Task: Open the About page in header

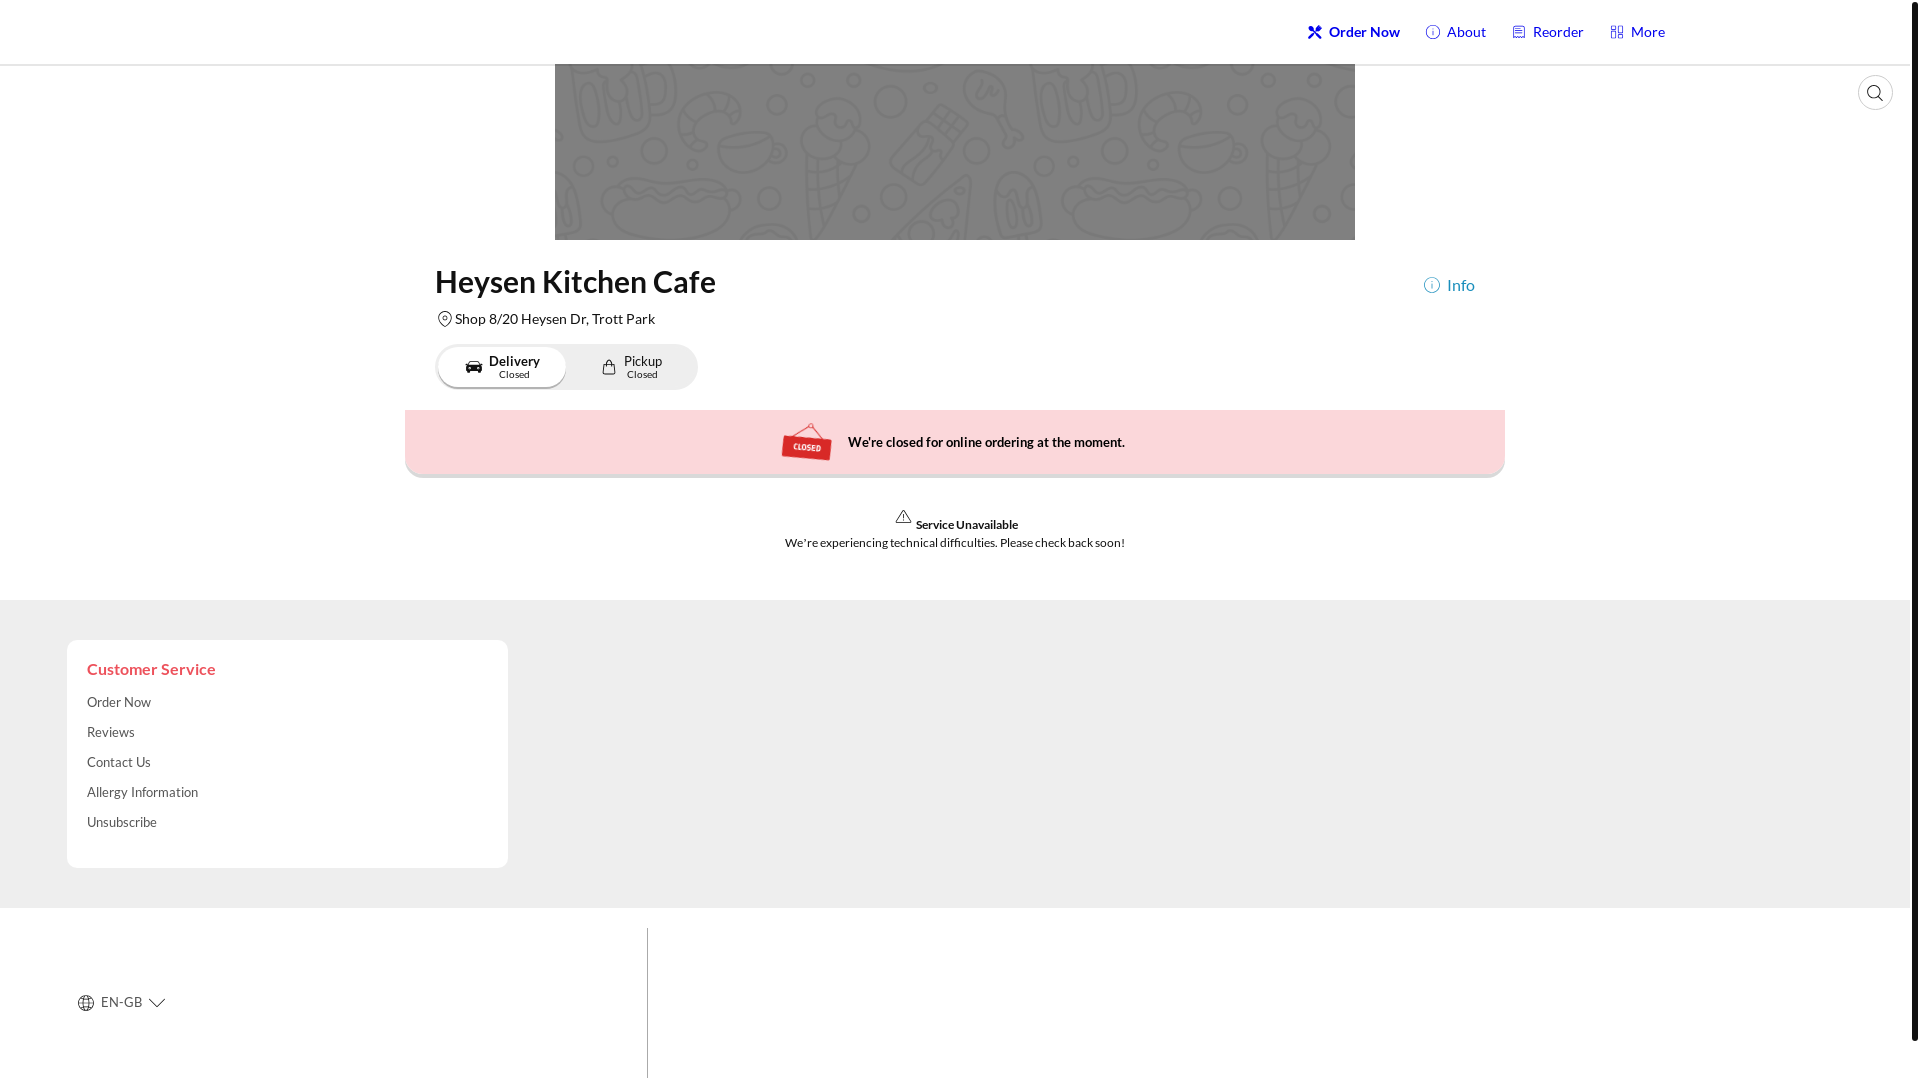Action: point(1455,32)
